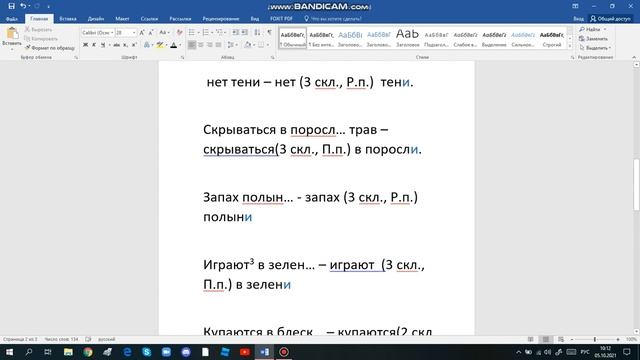Switch to the Вставка tab
This screenshot has height=360, width=640.
[x=68, y=19]
